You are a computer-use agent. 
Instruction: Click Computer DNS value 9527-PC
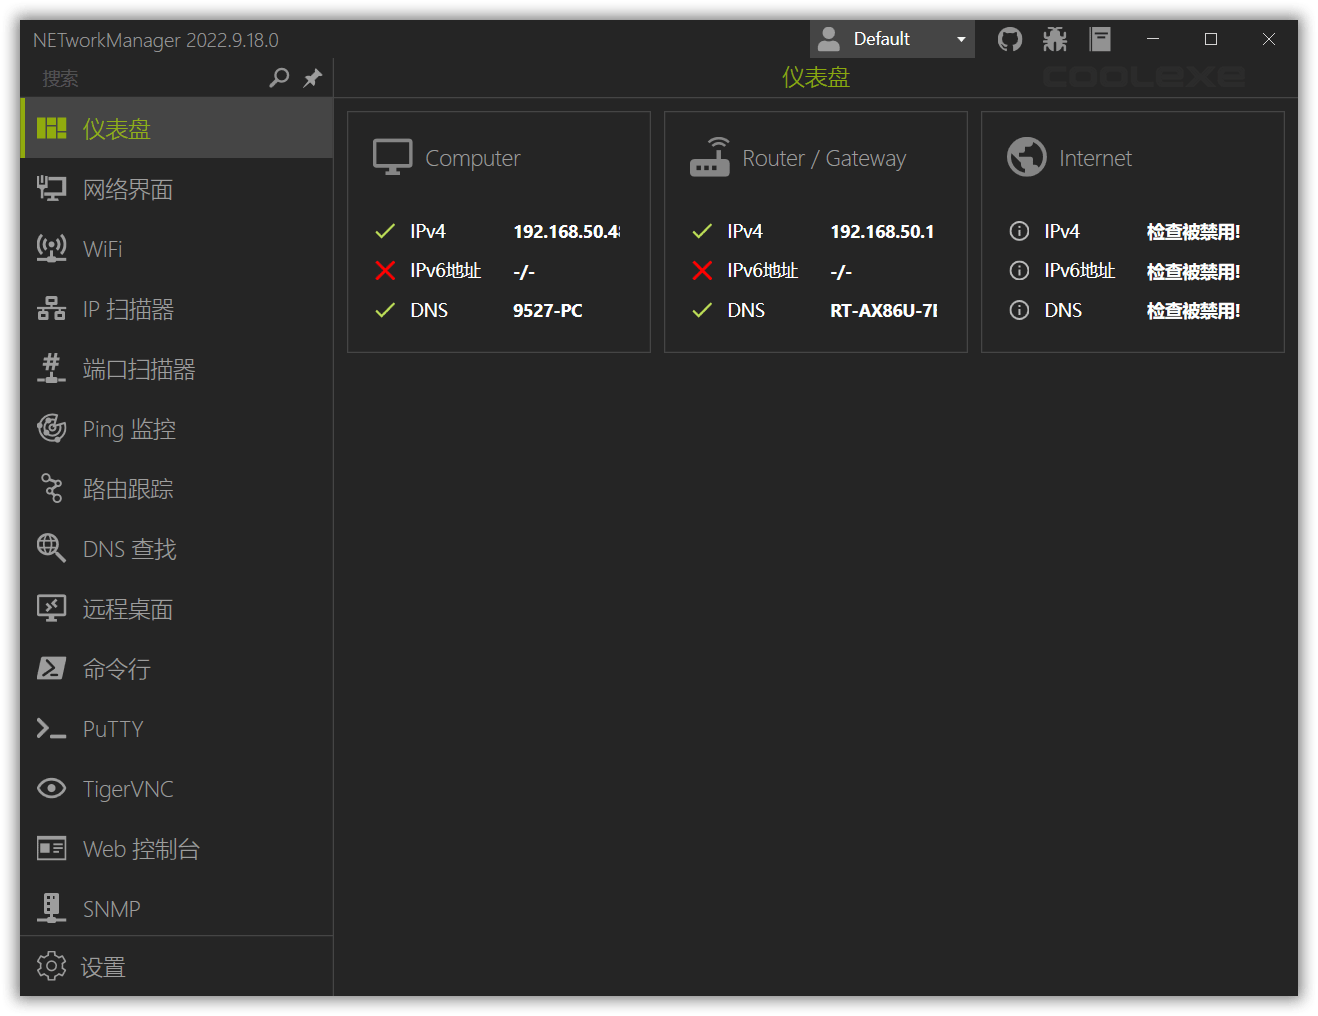pyautogui.click(x=548, y=310)
